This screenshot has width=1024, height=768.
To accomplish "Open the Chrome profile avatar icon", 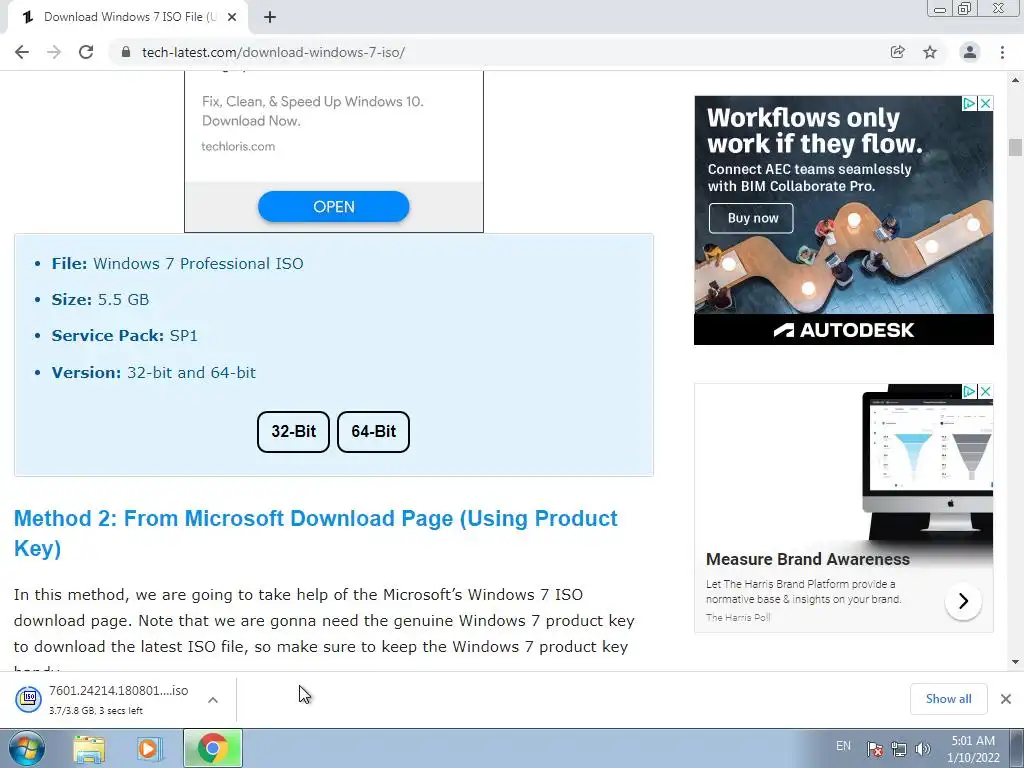I will (x=970, y=52).
